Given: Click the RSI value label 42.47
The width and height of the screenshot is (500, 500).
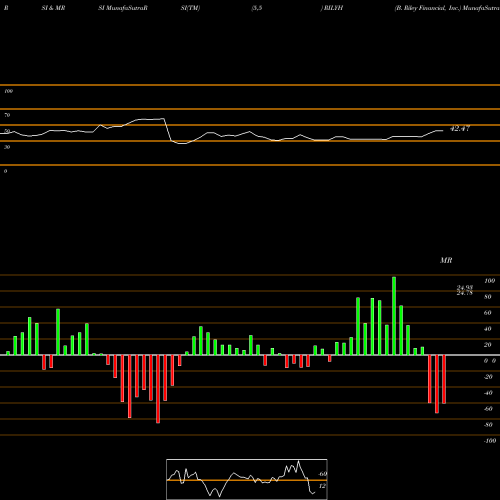Looking at the screenshot, I should (x=460, y=128).
